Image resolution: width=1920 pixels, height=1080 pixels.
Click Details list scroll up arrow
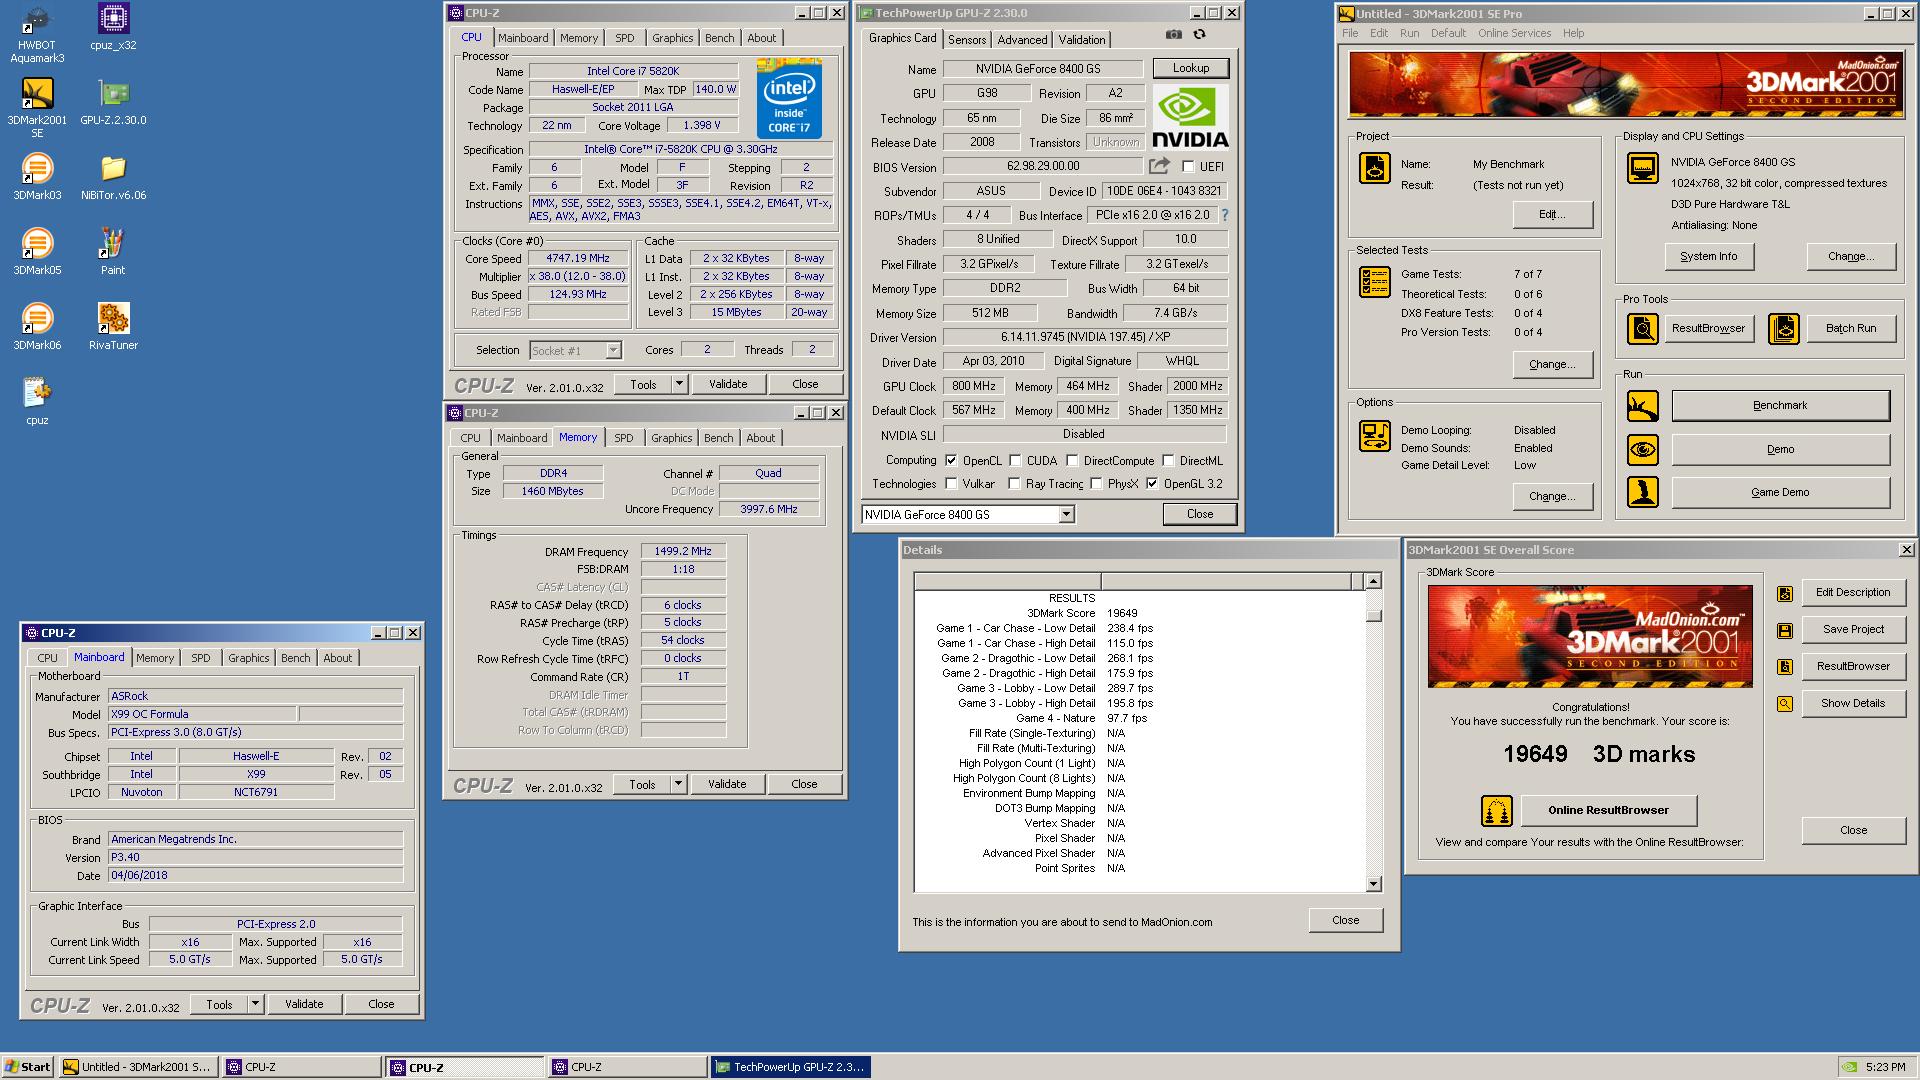click(x=1373, y=581)
